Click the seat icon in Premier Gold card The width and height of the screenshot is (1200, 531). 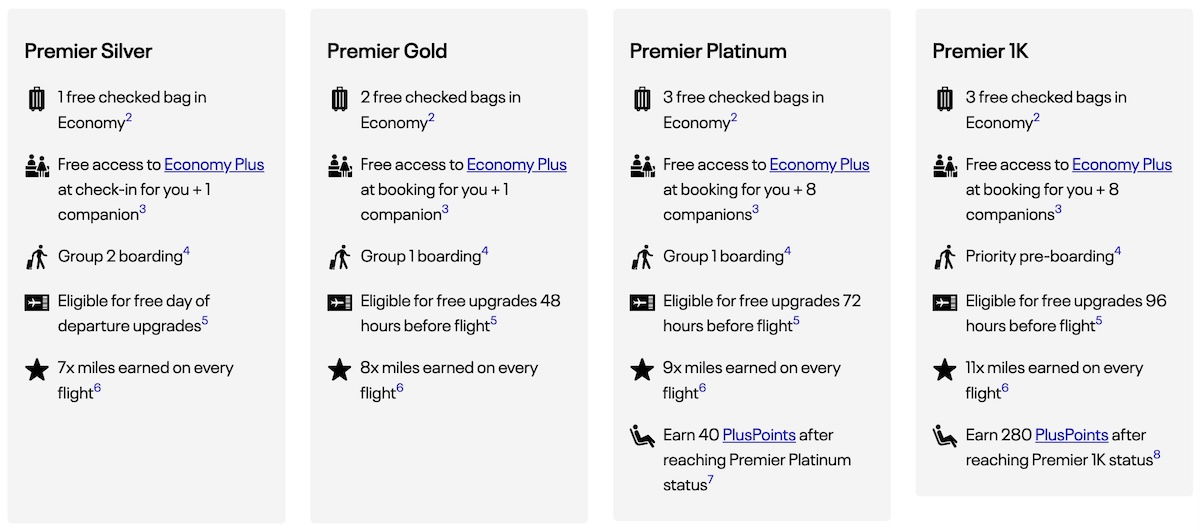point(340,166)
